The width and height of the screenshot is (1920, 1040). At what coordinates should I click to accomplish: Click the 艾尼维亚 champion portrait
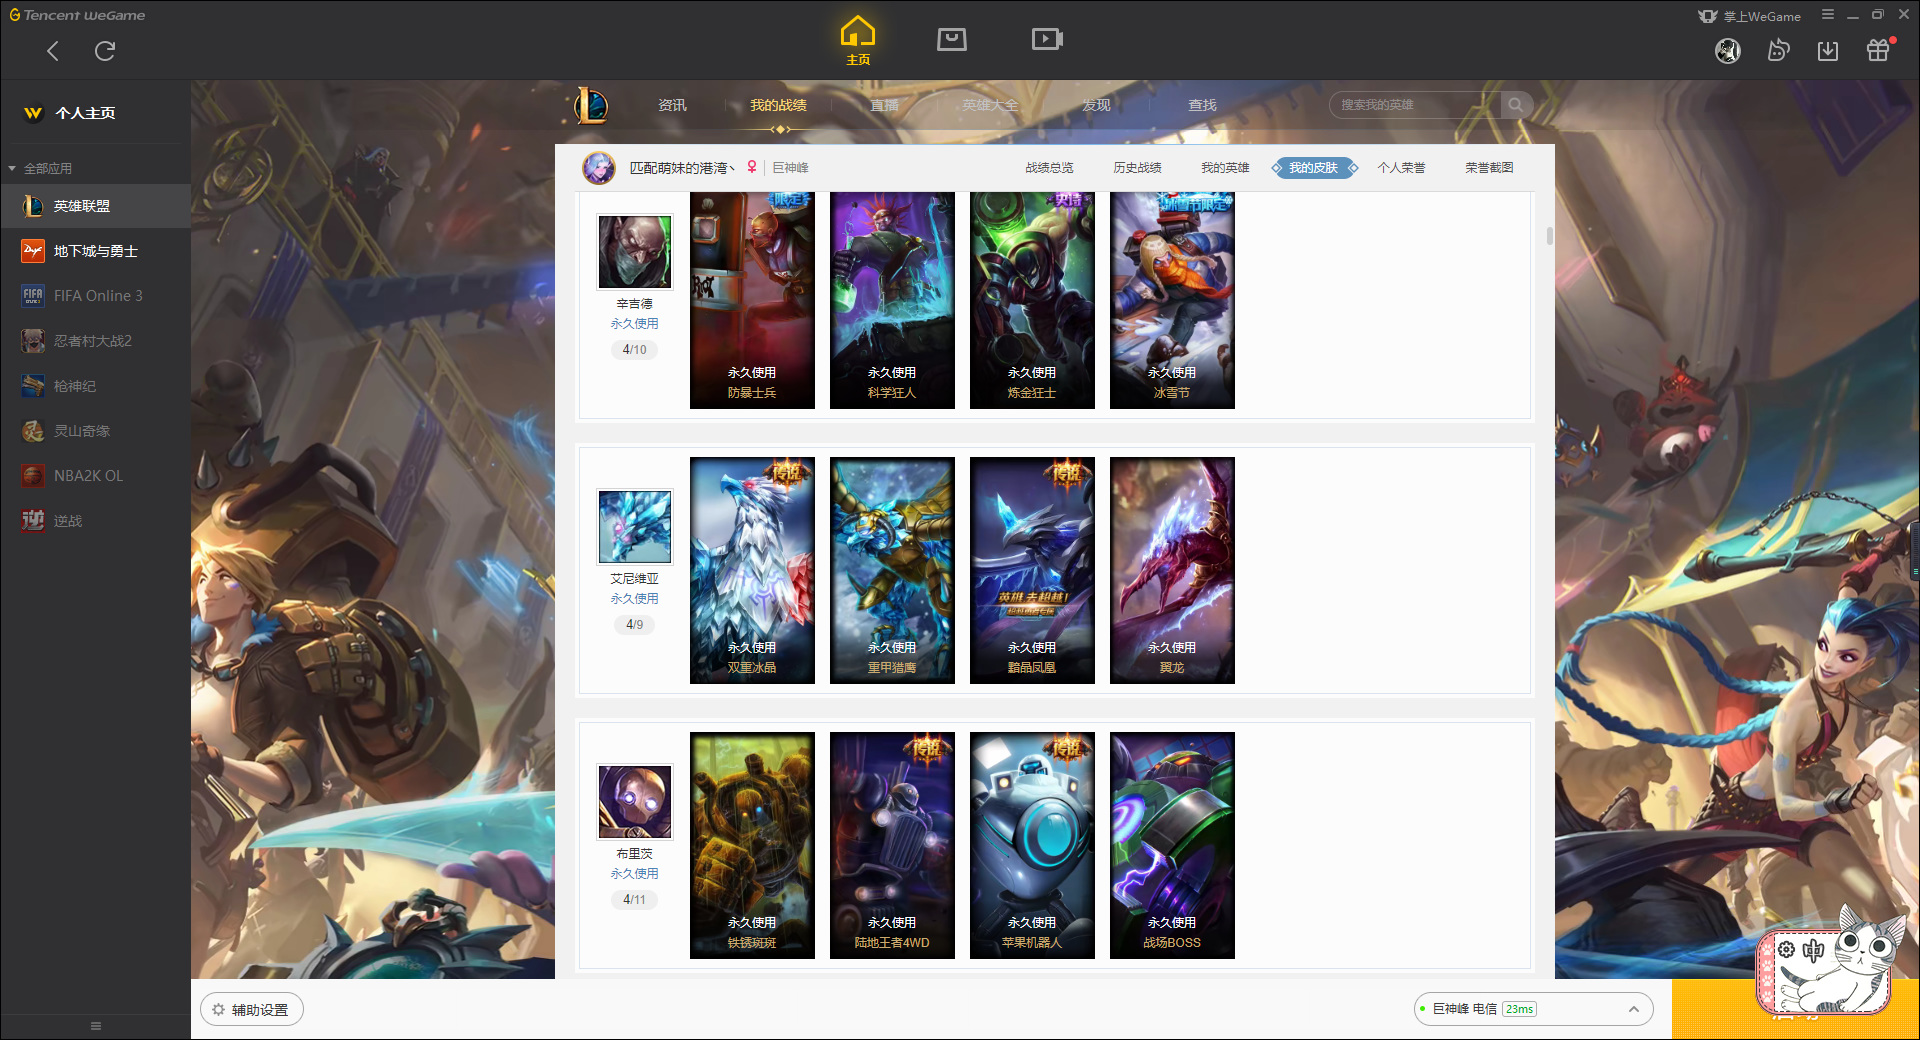[x=635, y=527]
